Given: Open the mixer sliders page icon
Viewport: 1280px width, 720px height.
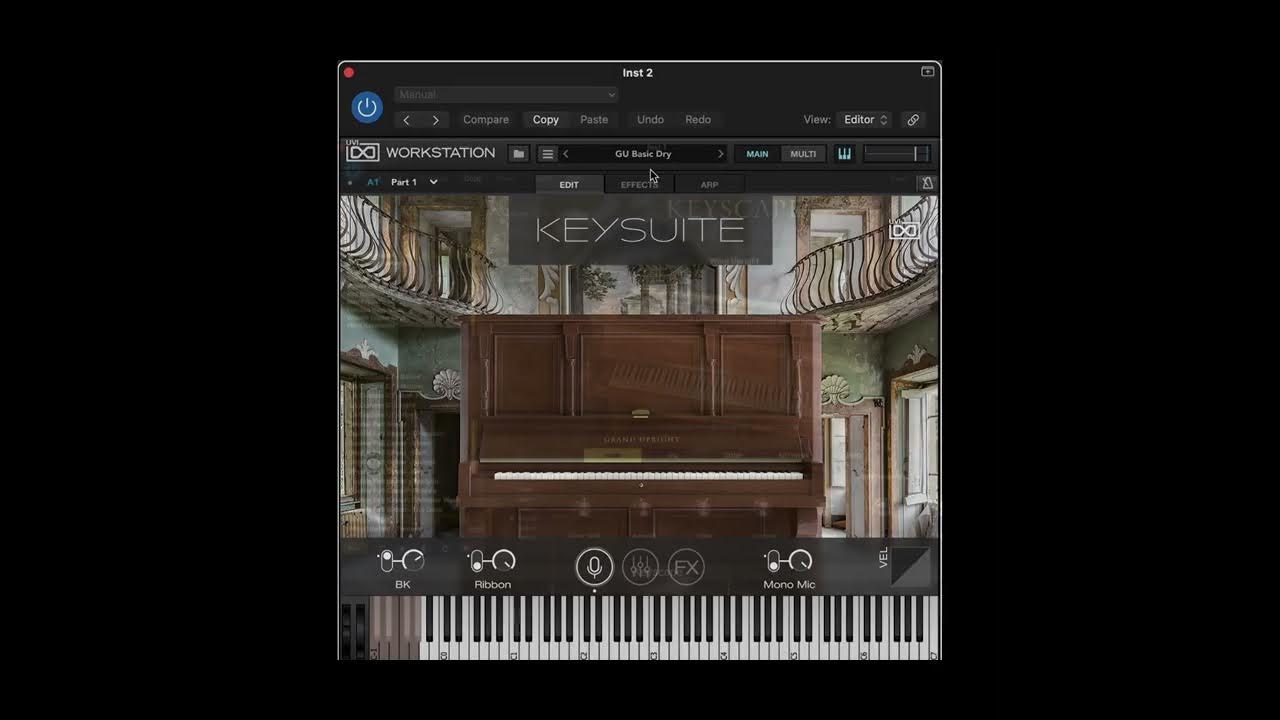Looking at the screenshot, I should coord(640,567).
